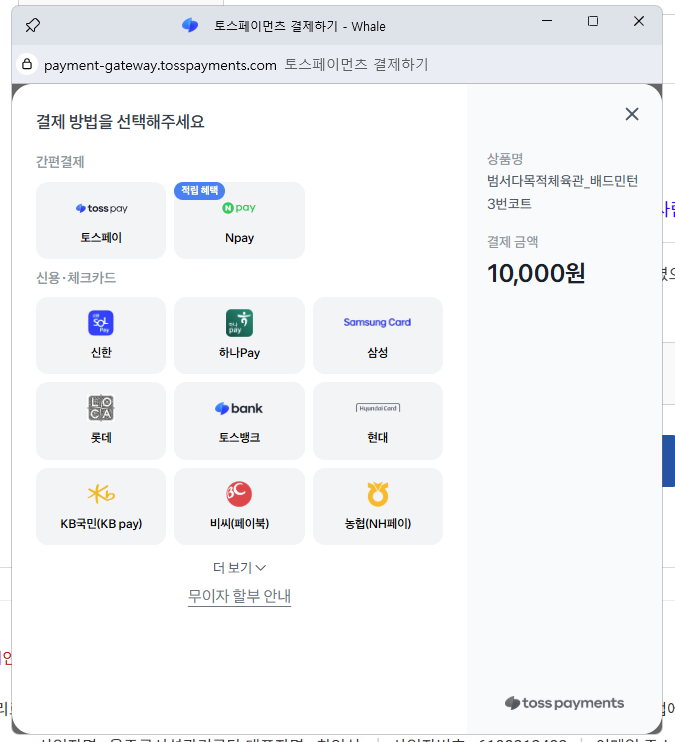675x742 pixels.
Task: Select 신한 SOL Pay card
Action: click(101, 336)
